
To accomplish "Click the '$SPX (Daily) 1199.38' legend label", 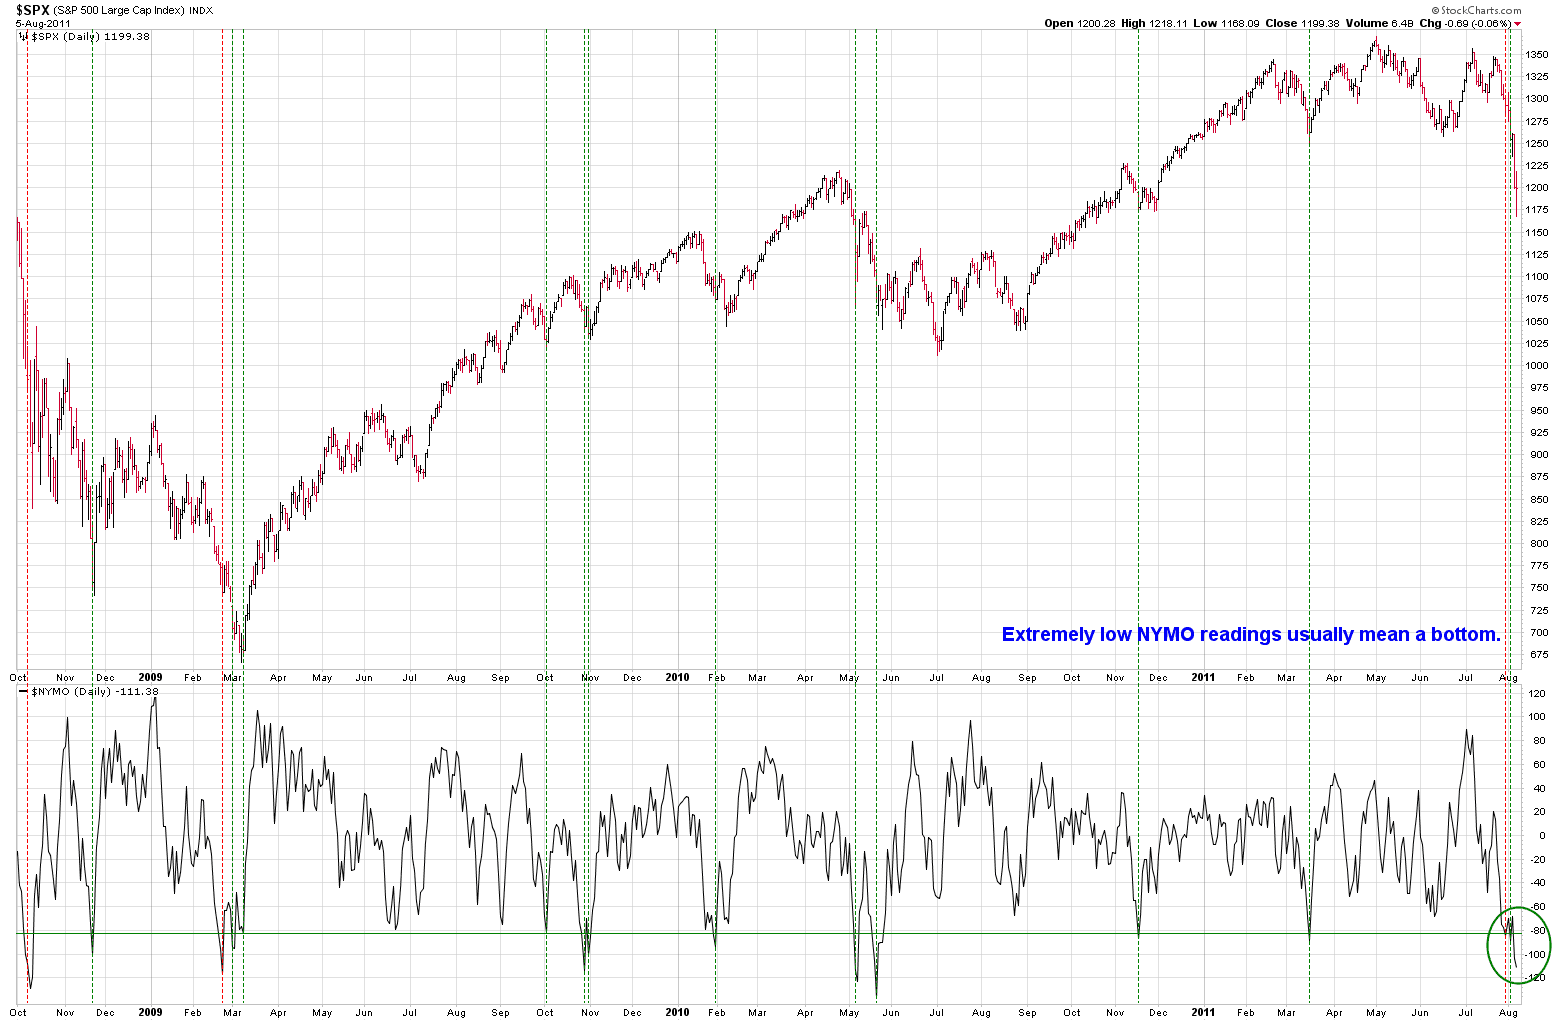I will click(x=91, y=36).
